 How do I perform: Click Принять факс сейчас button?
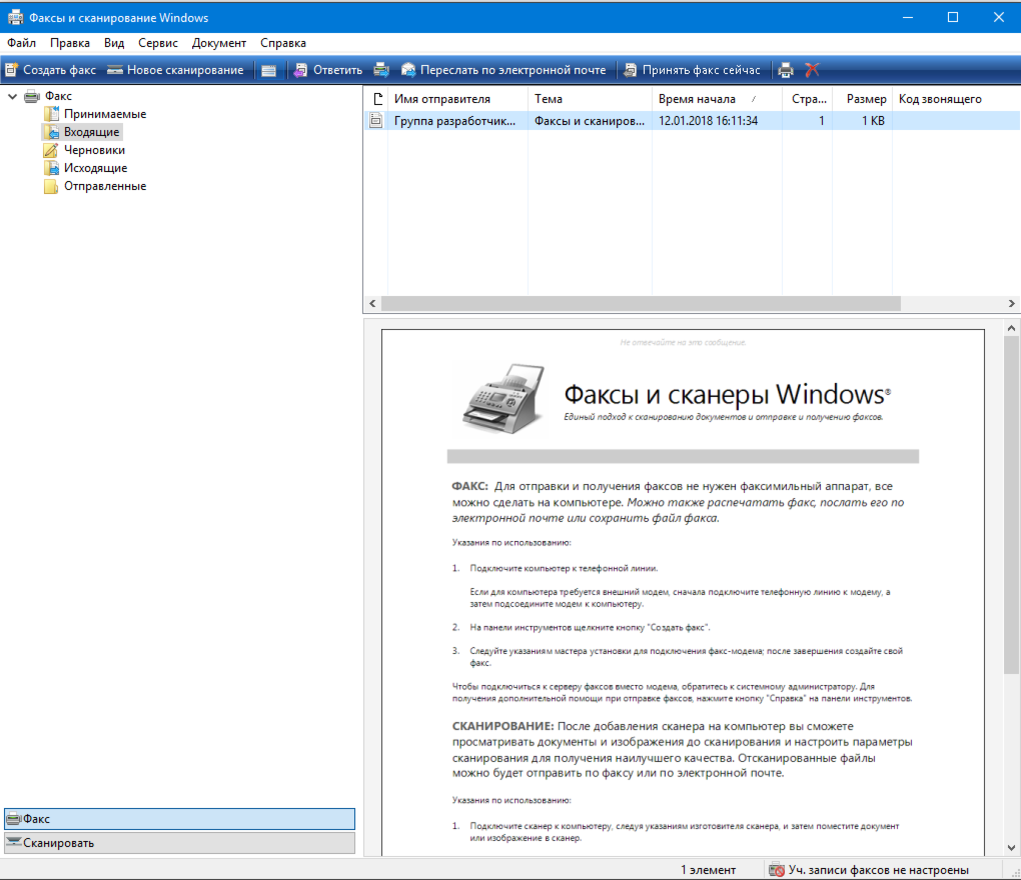point(692,70)
